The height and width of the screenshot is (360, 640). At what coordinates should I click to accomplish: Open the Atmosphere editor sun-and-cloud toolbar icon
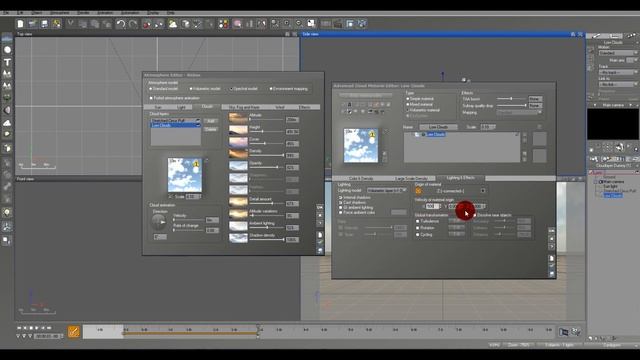(173, 24)
